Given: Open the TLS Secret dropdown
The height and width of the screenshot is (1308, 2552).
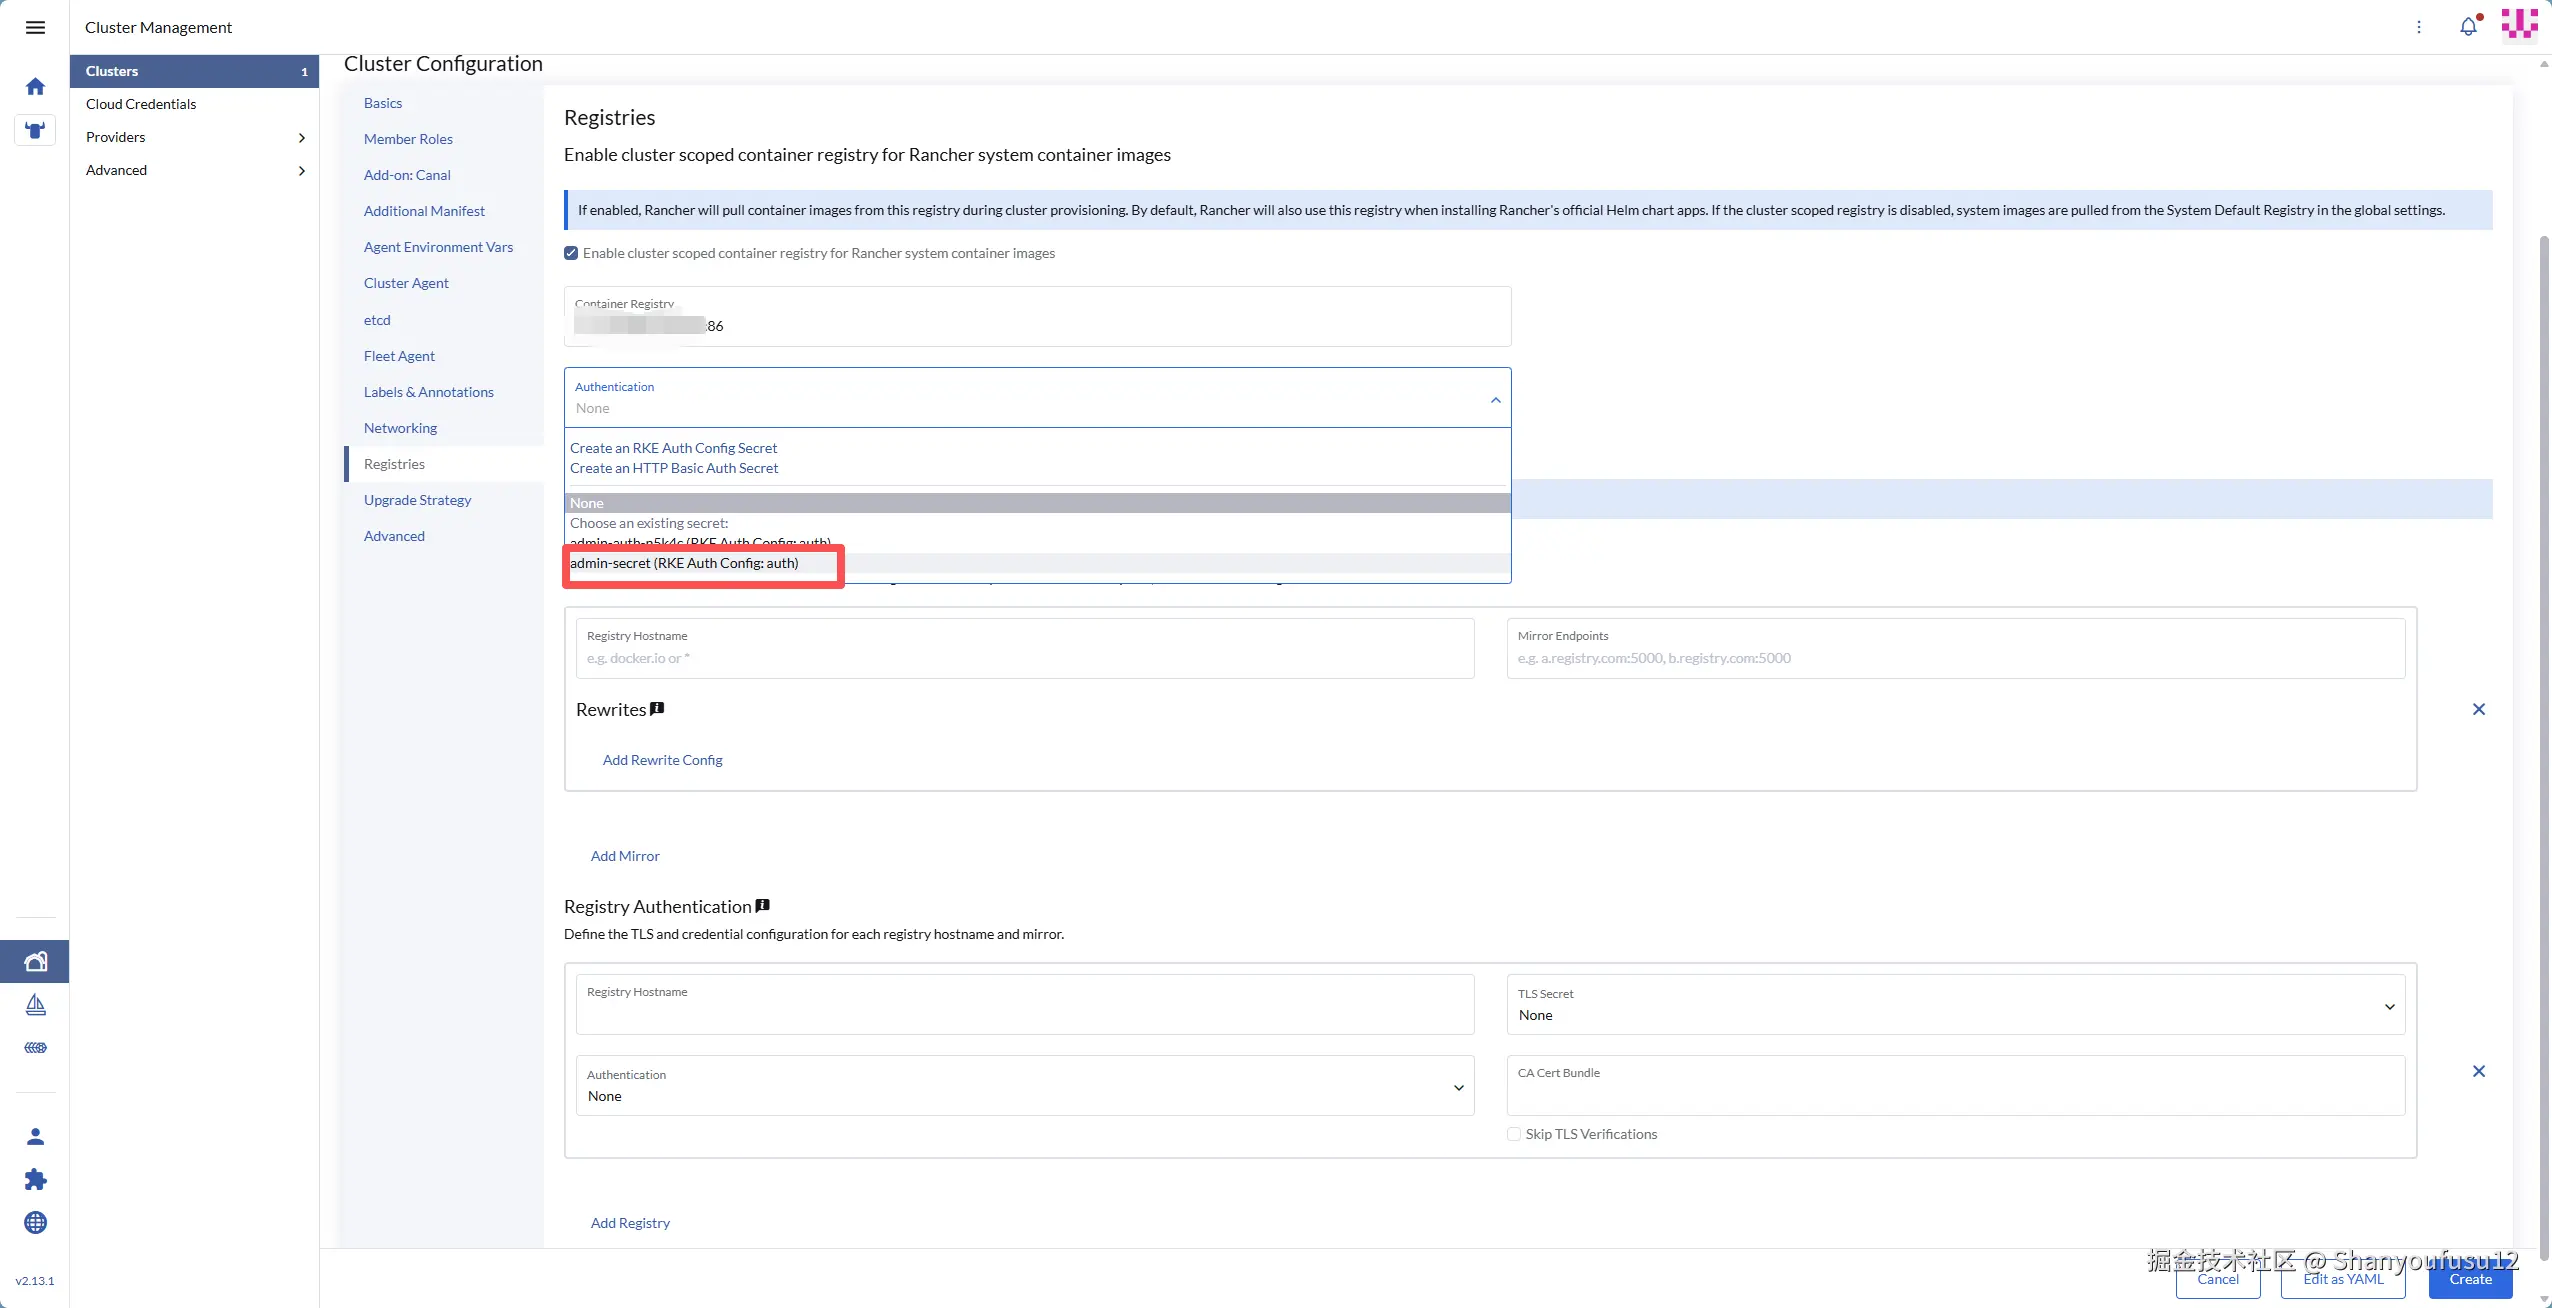Looking at the screenshot, I should point(1955,1005).
